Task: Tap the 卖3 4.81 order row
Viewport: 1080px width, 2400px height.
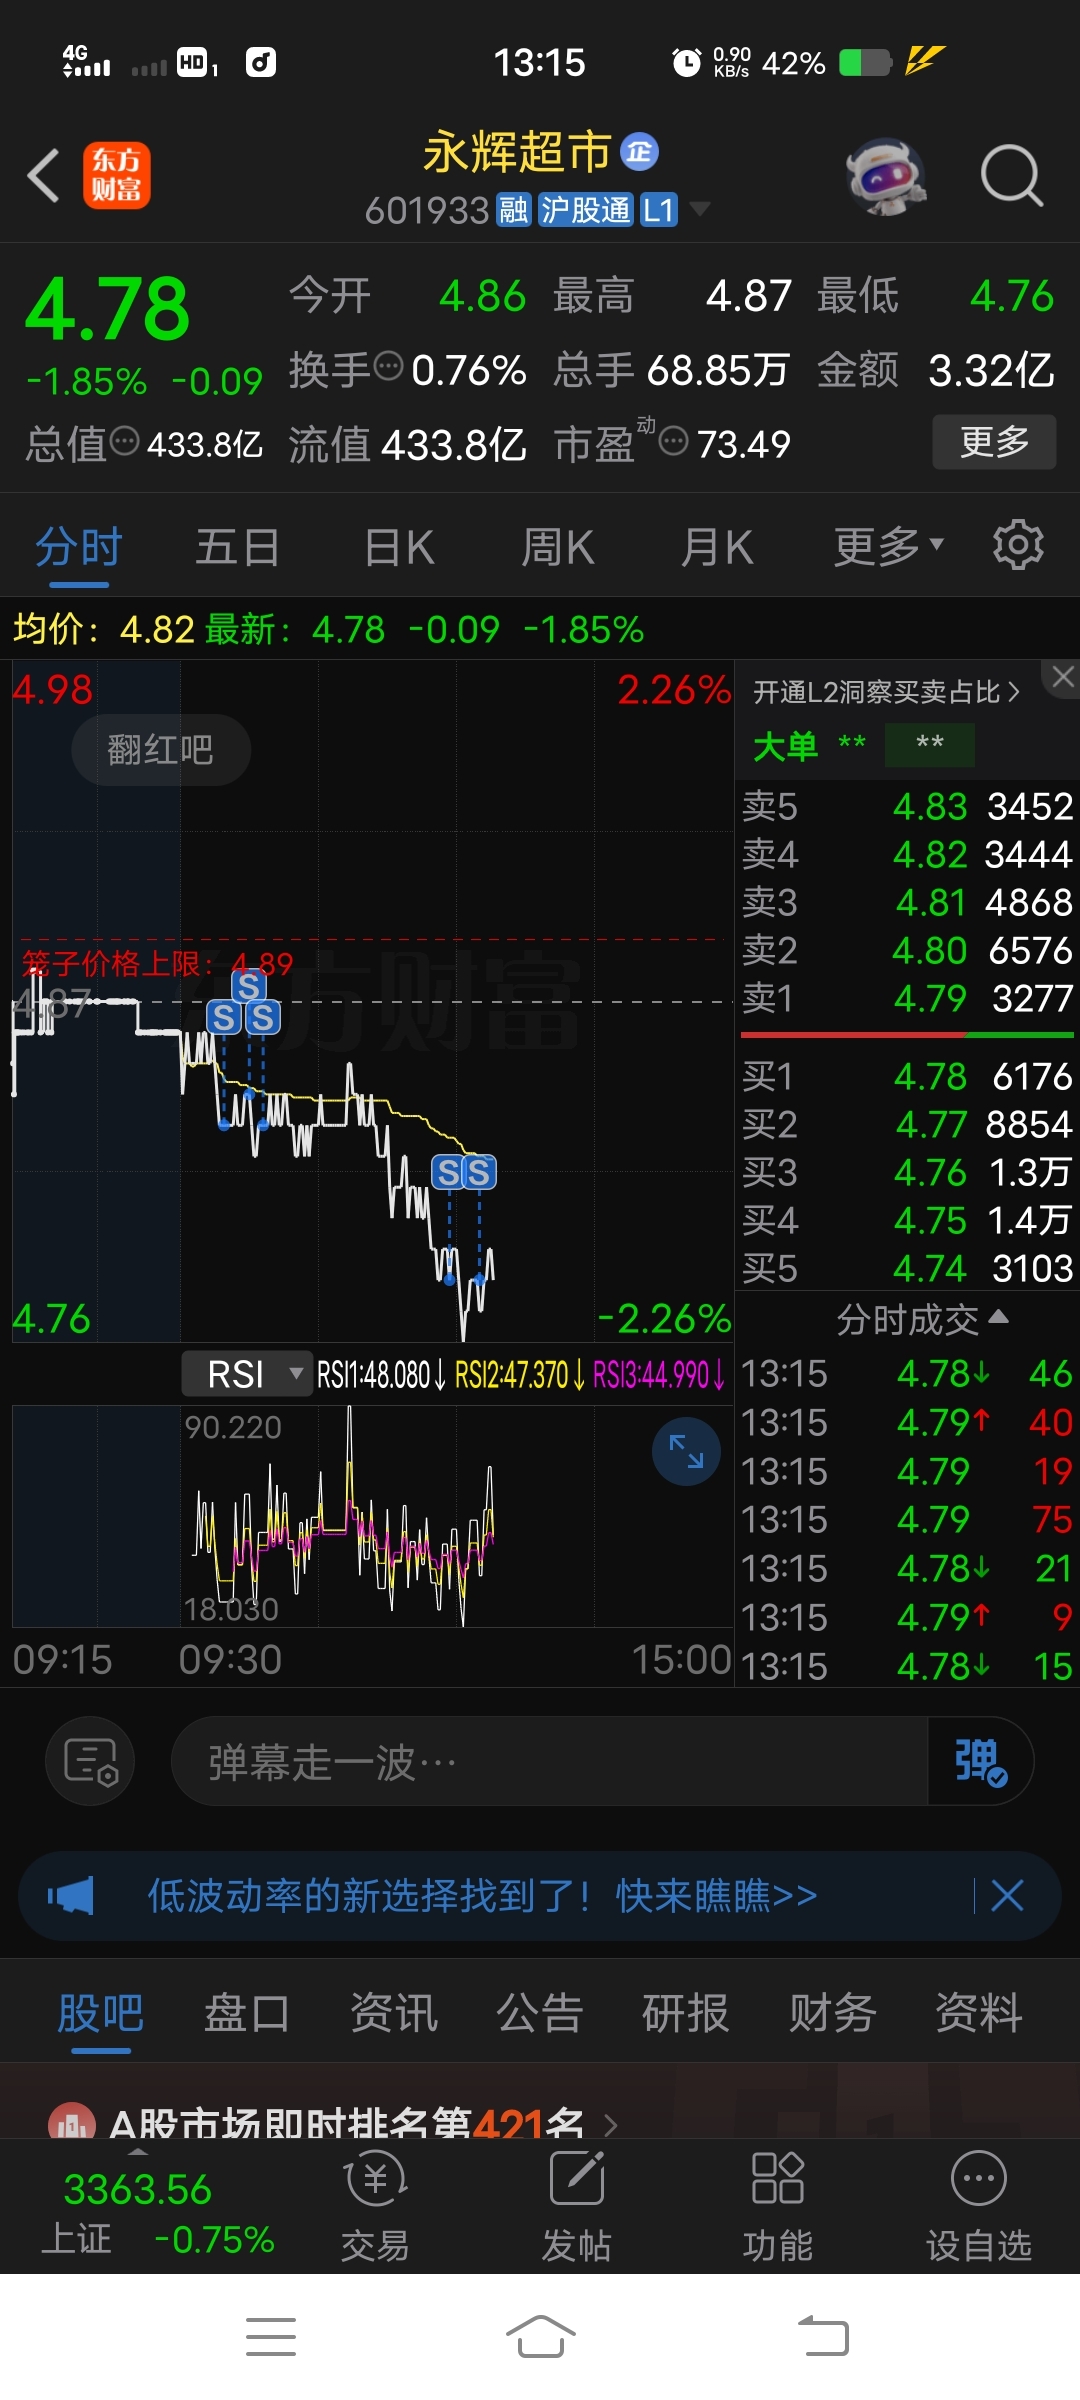Action: click(907, 901)
